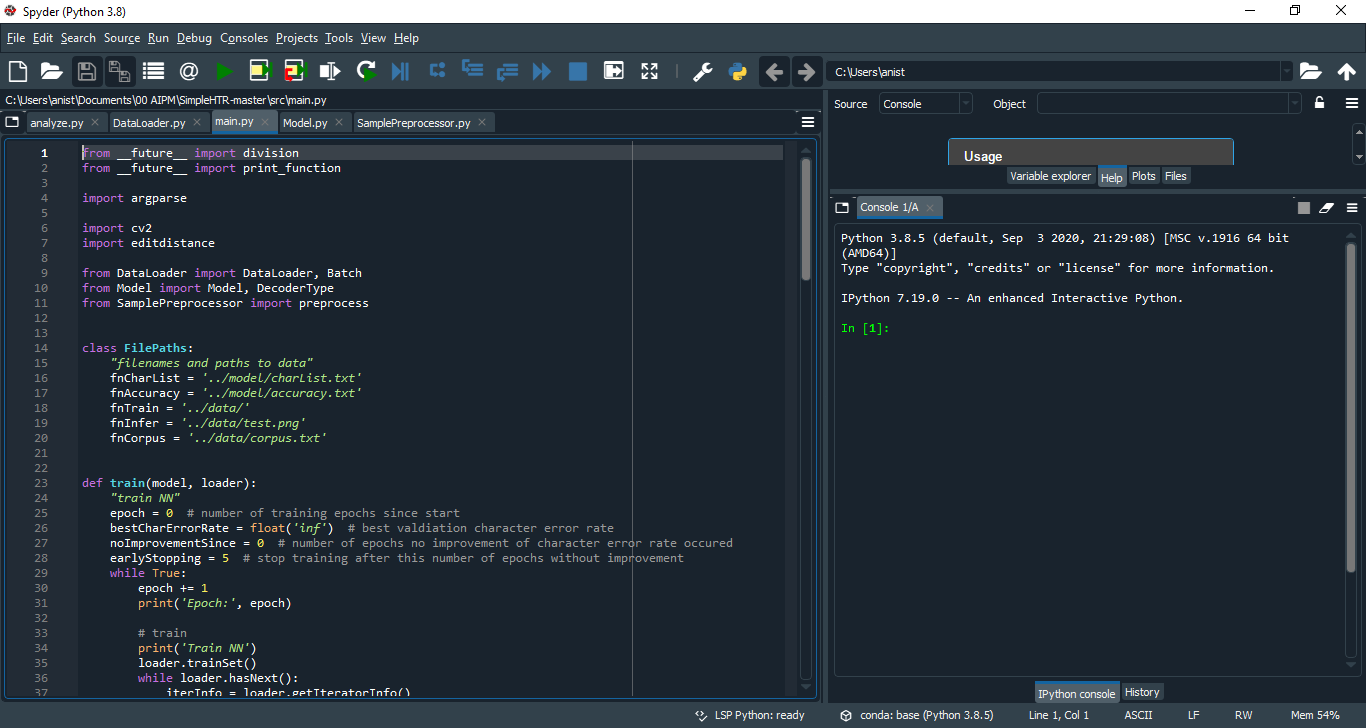
Task: Open the Source menu
Action: pos(122,37)
